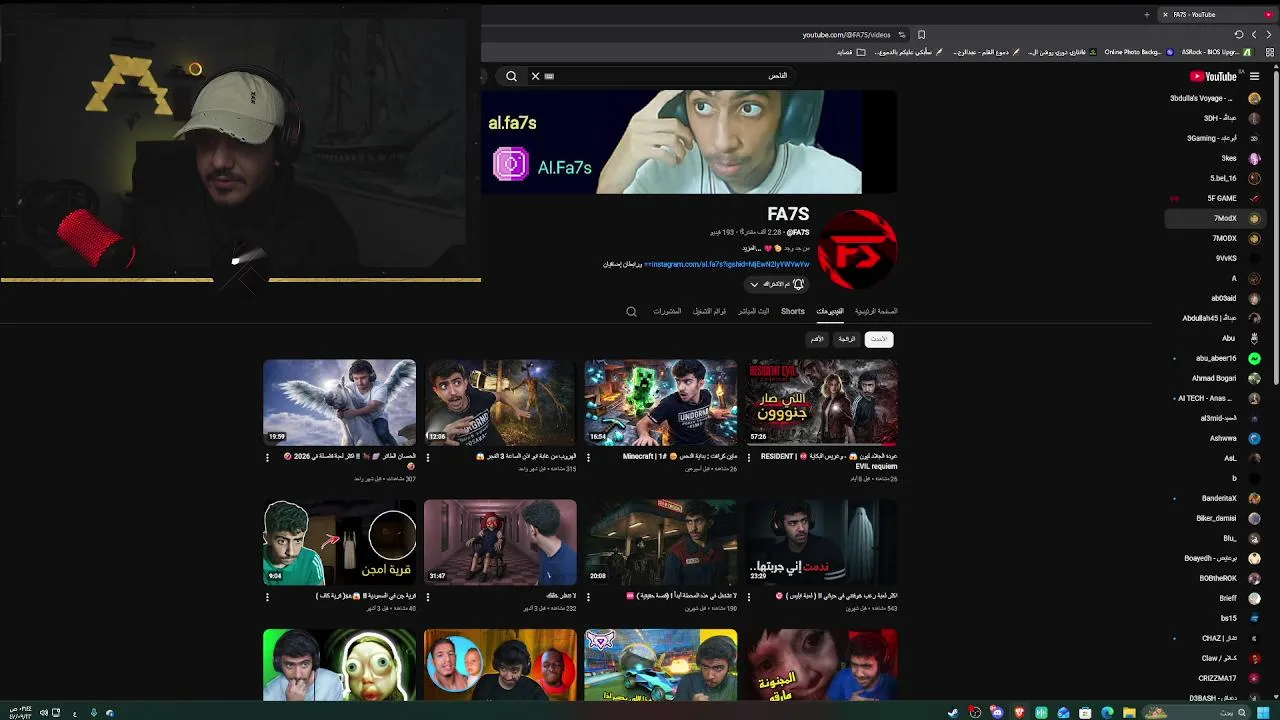The image size is (1280, 720).
Task: Open the instagram.com/al.fa7s channel link
Action: pos(727,265)
